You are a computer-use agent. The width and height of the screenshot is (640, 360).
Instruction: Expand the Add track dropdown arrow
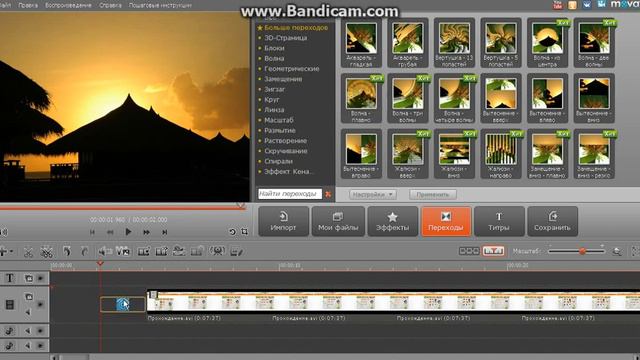pyautogui.click(x=11, y=252)
